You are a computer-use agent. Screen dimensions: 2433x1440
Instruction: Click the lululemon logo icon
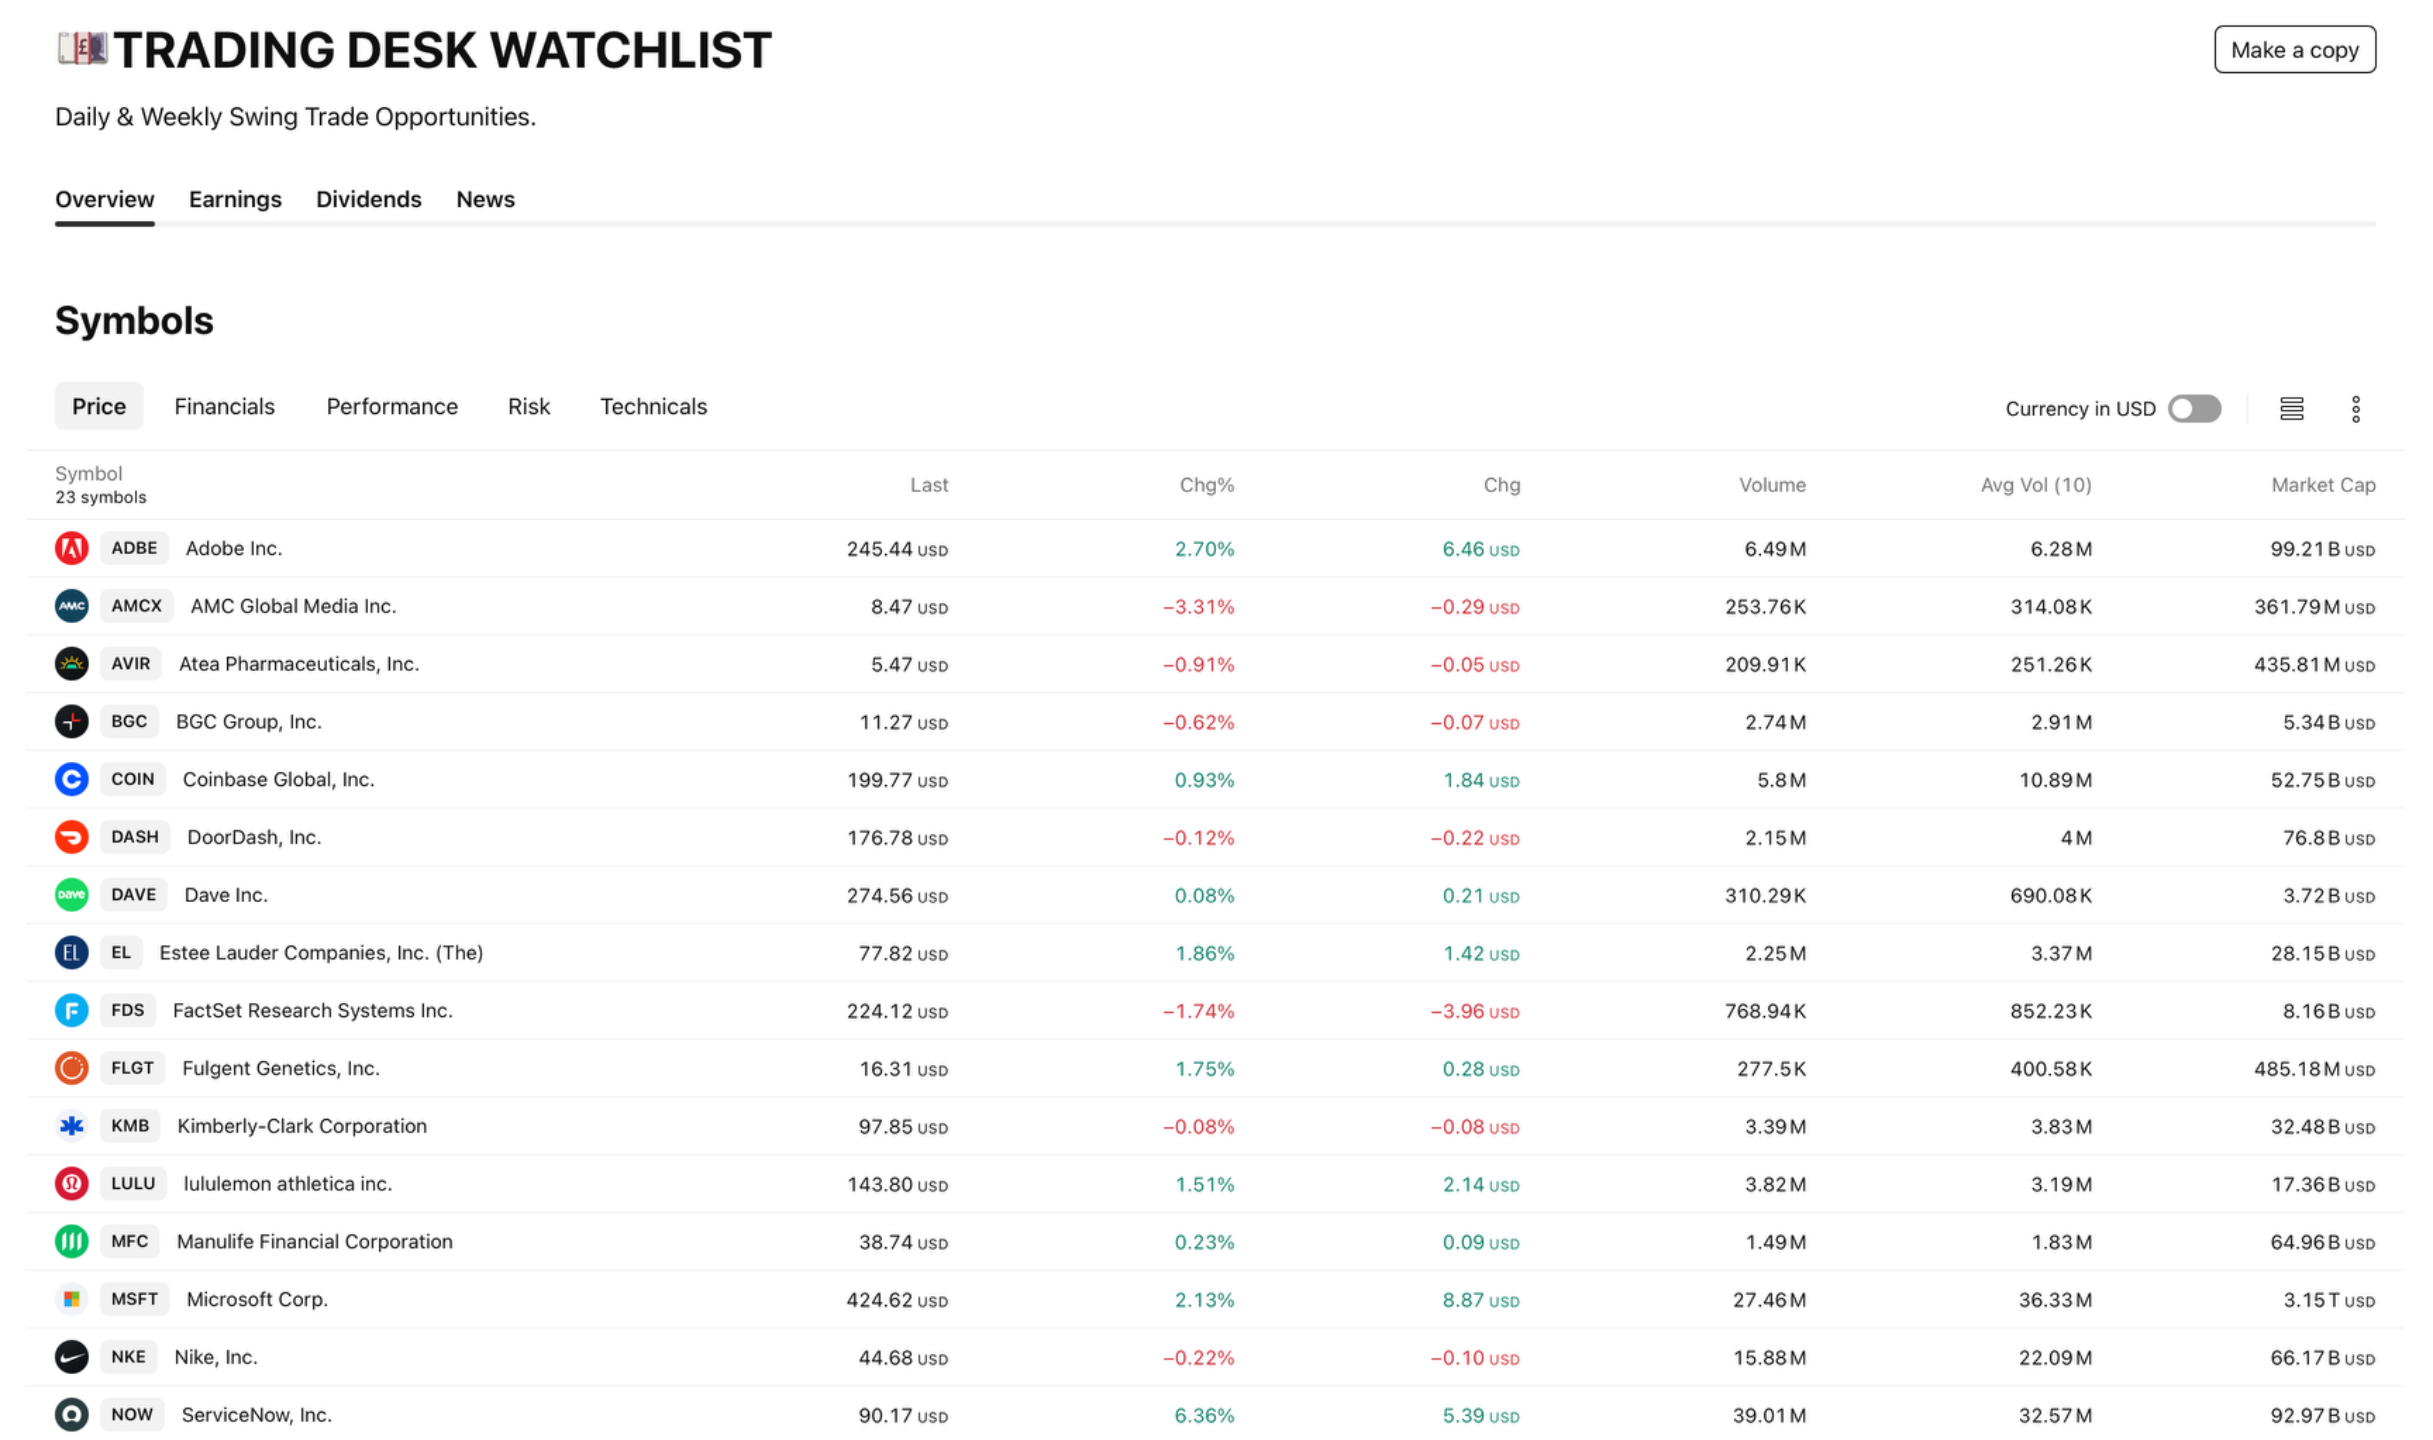tap(71, 1185)
